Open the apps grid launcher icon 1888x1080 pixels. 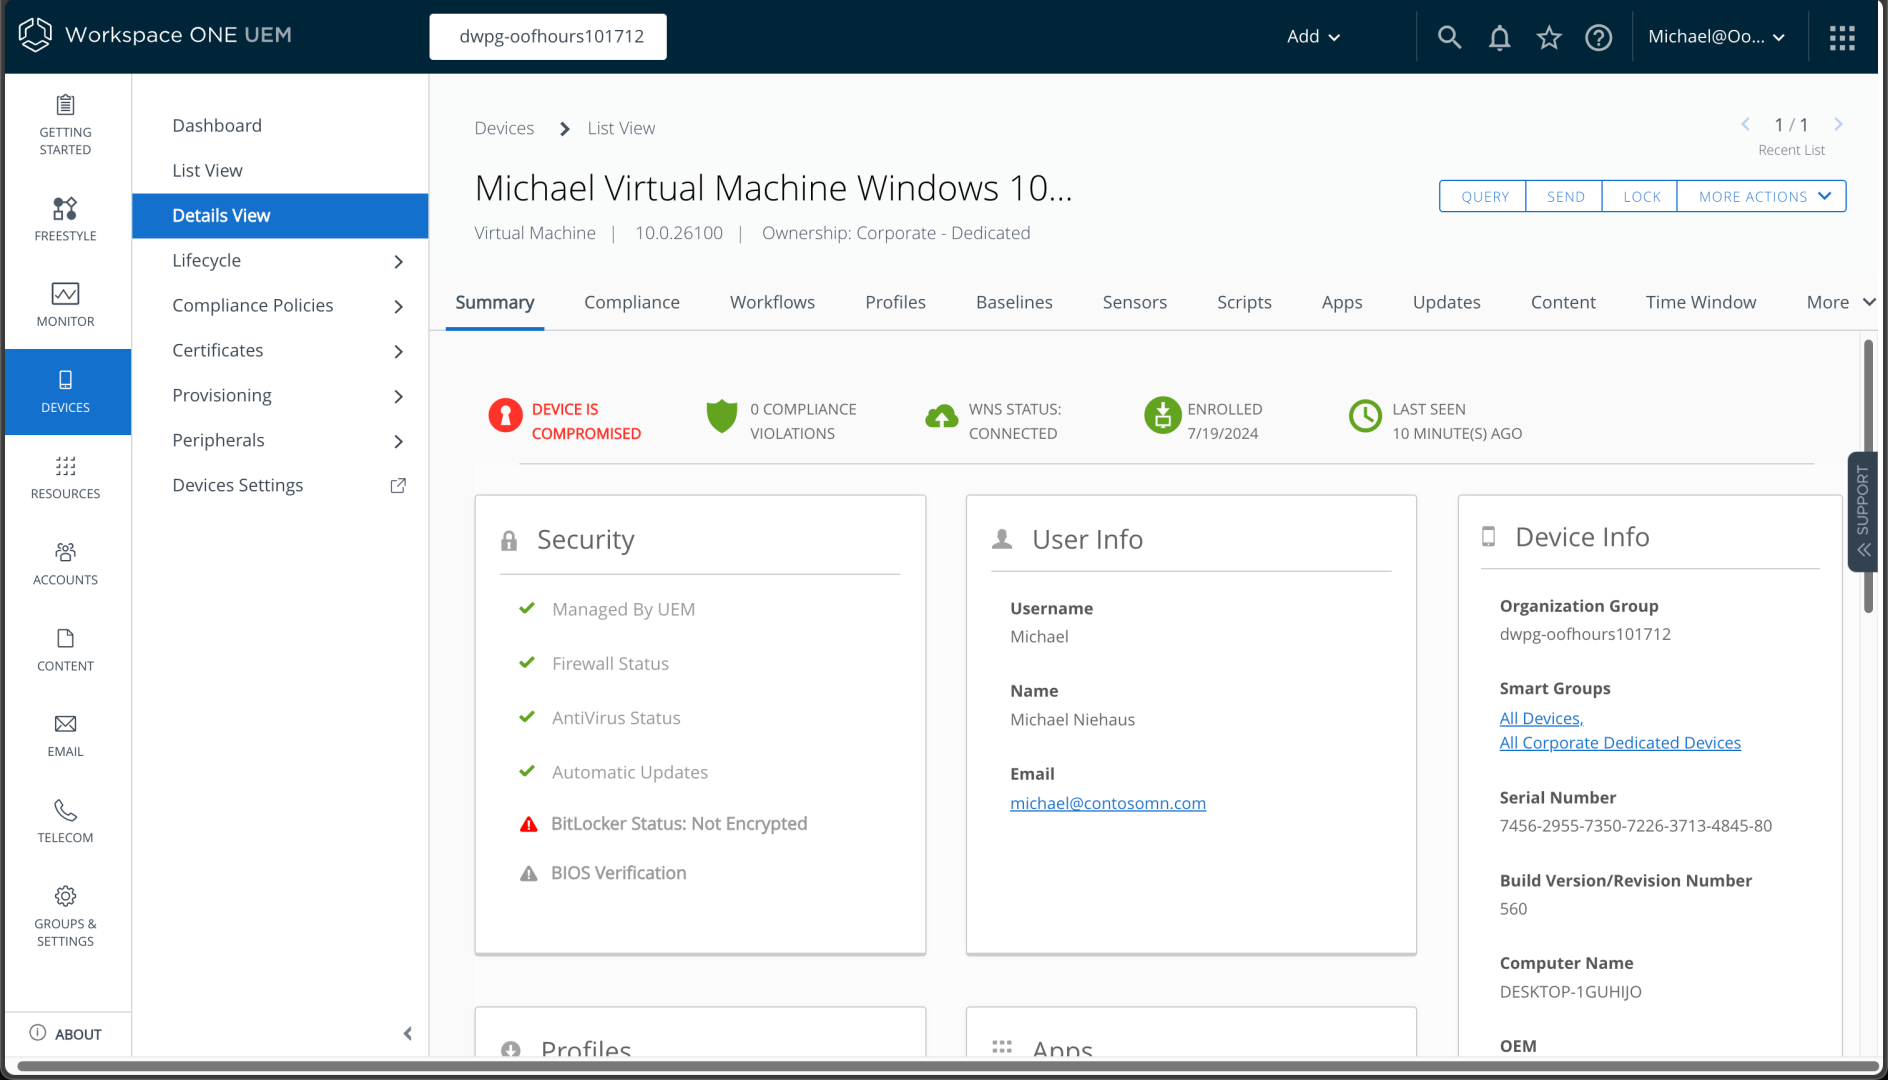pyautogui.click(x=1842, y=38)
